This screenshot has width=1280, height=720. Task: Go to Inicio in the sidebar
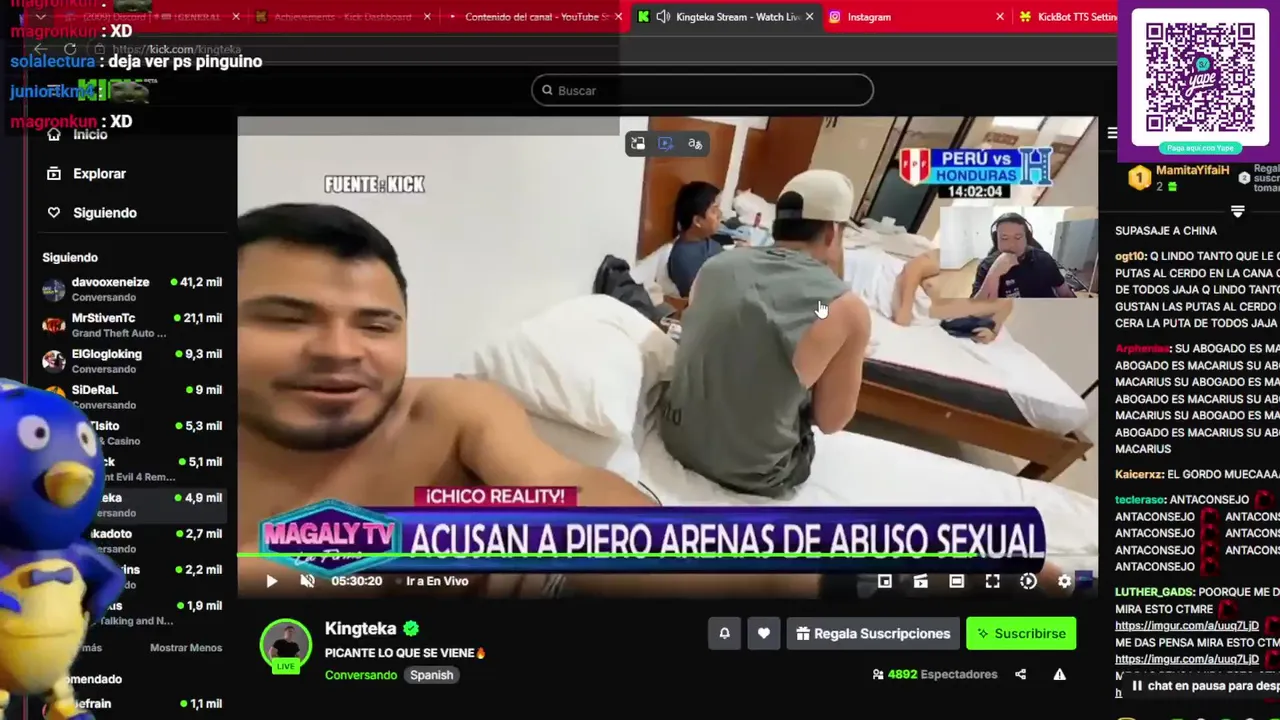click(90, 134)
